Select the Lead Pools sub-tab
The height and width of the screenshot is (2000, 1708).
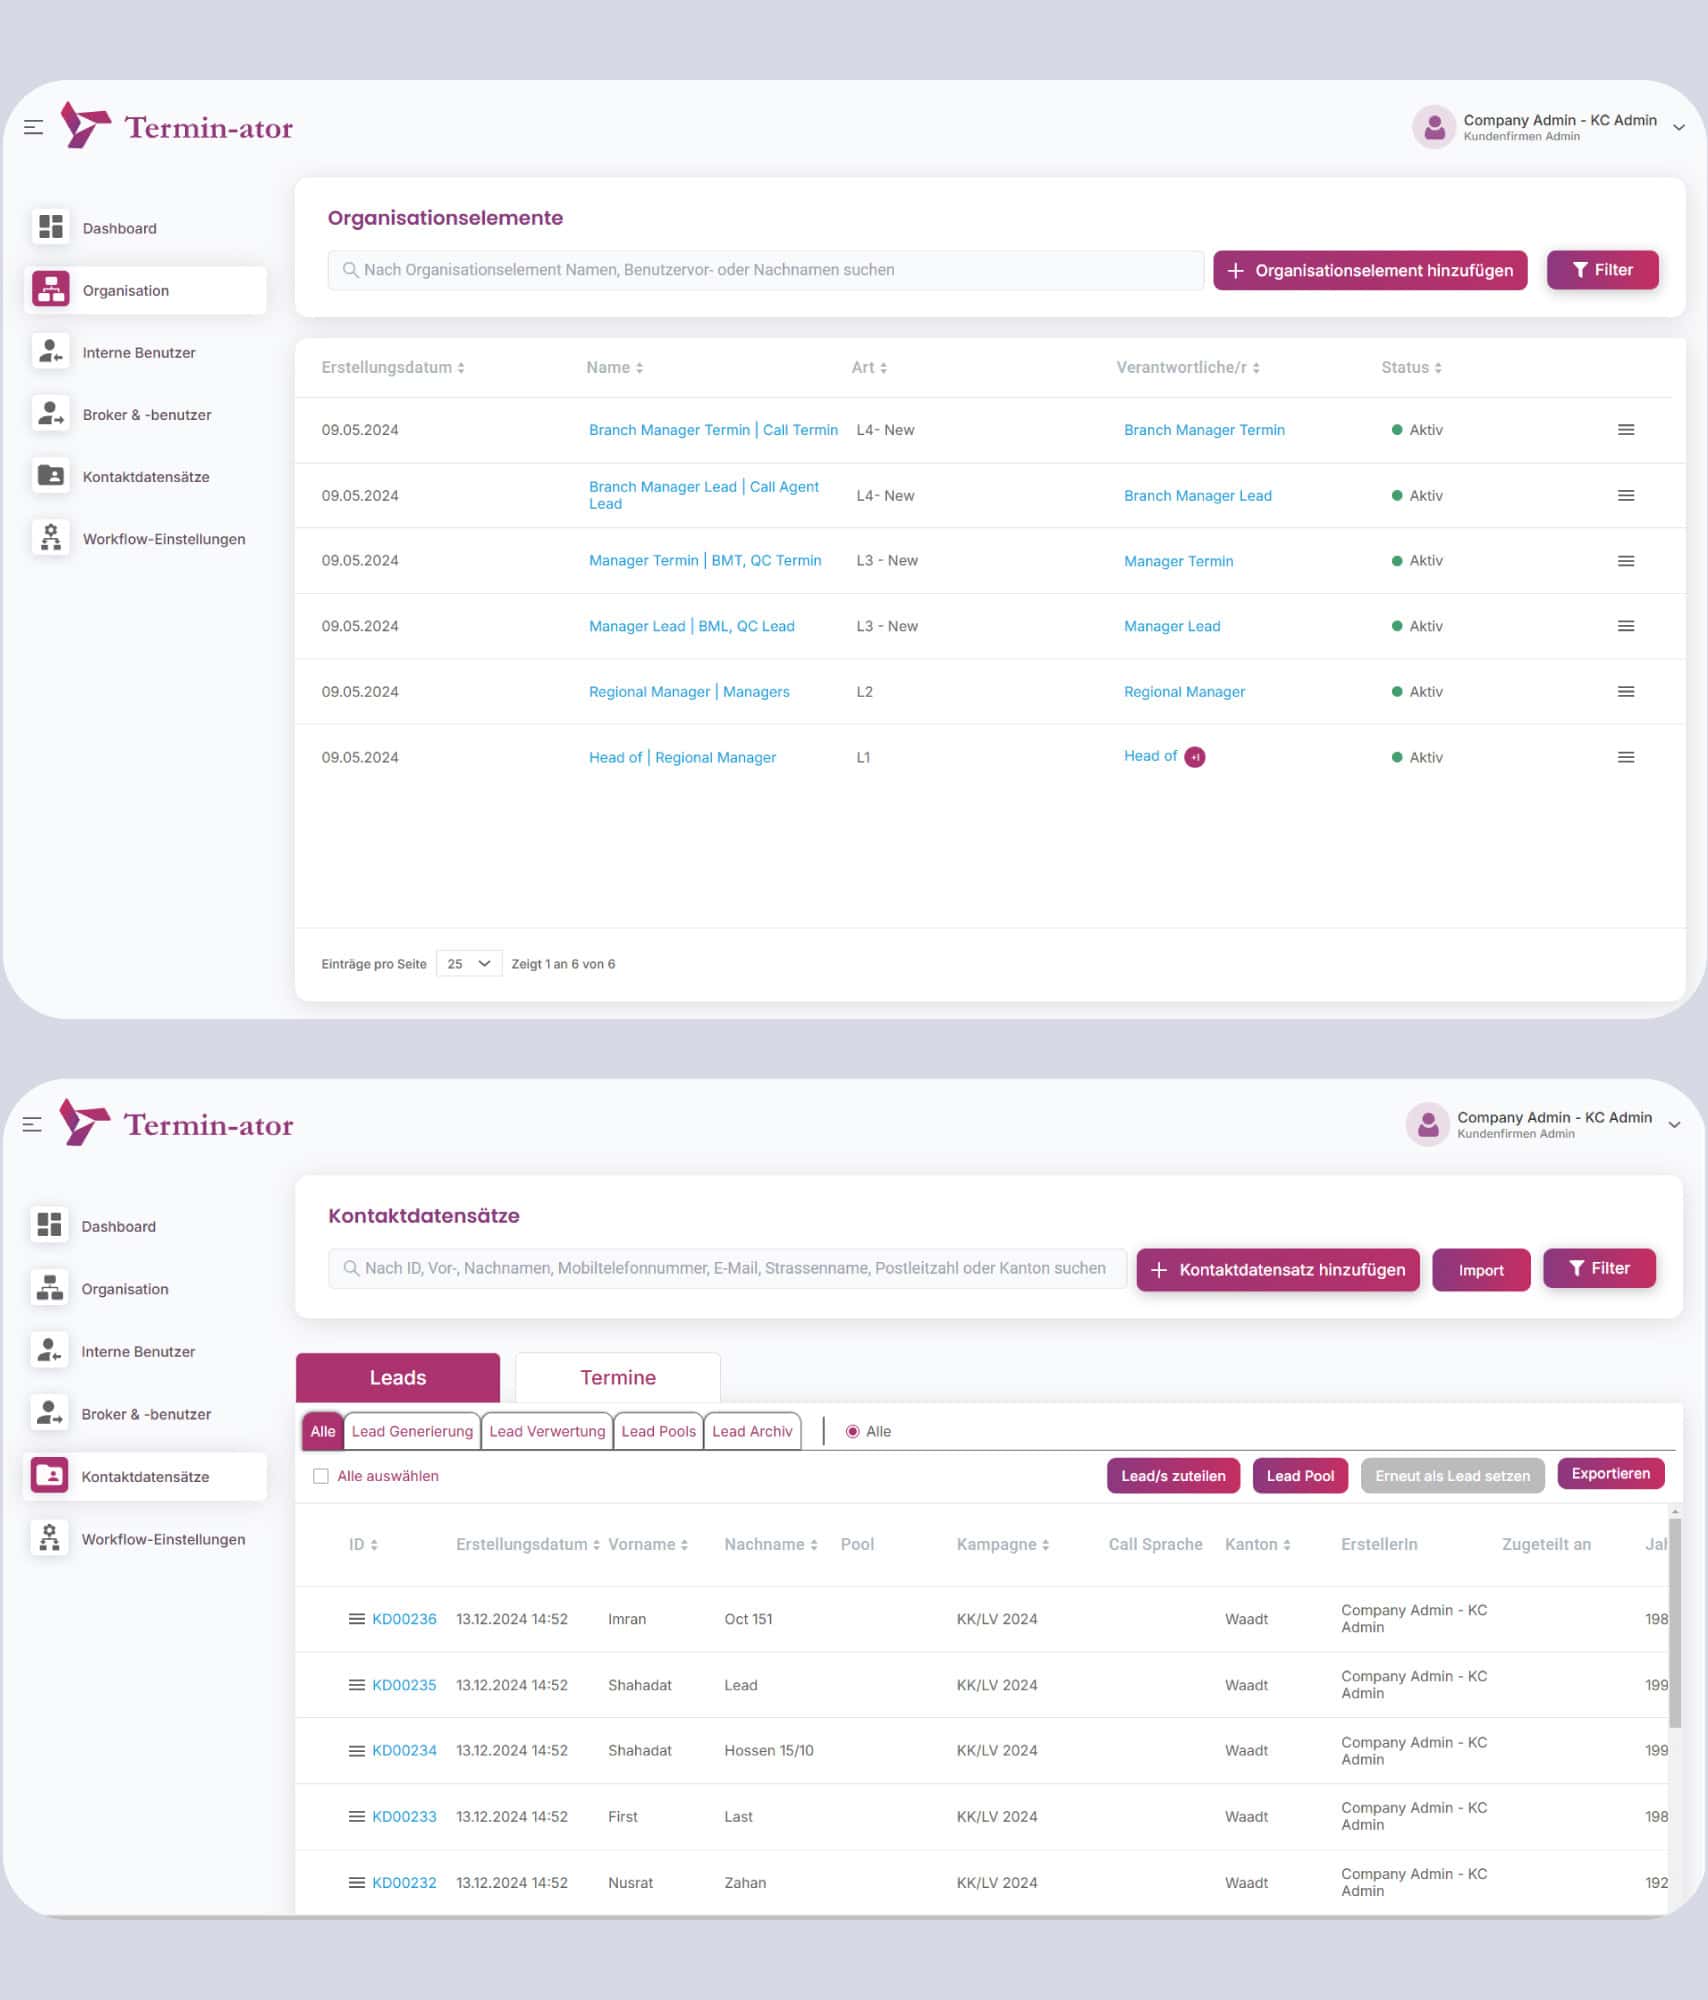point(657,1431)
